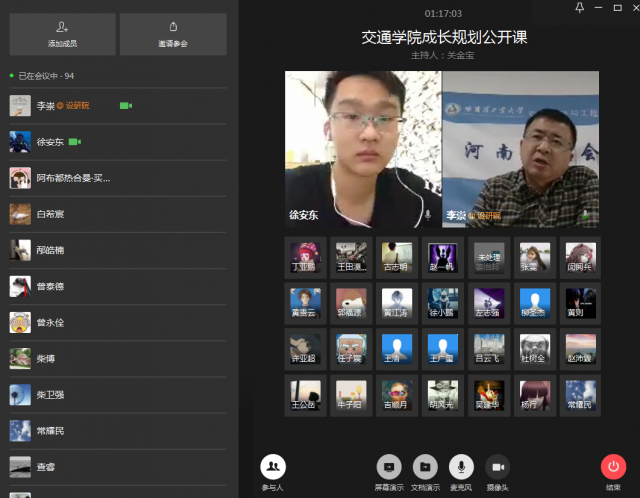Click microphone indicator on 徐安东's video

(428, 215)
